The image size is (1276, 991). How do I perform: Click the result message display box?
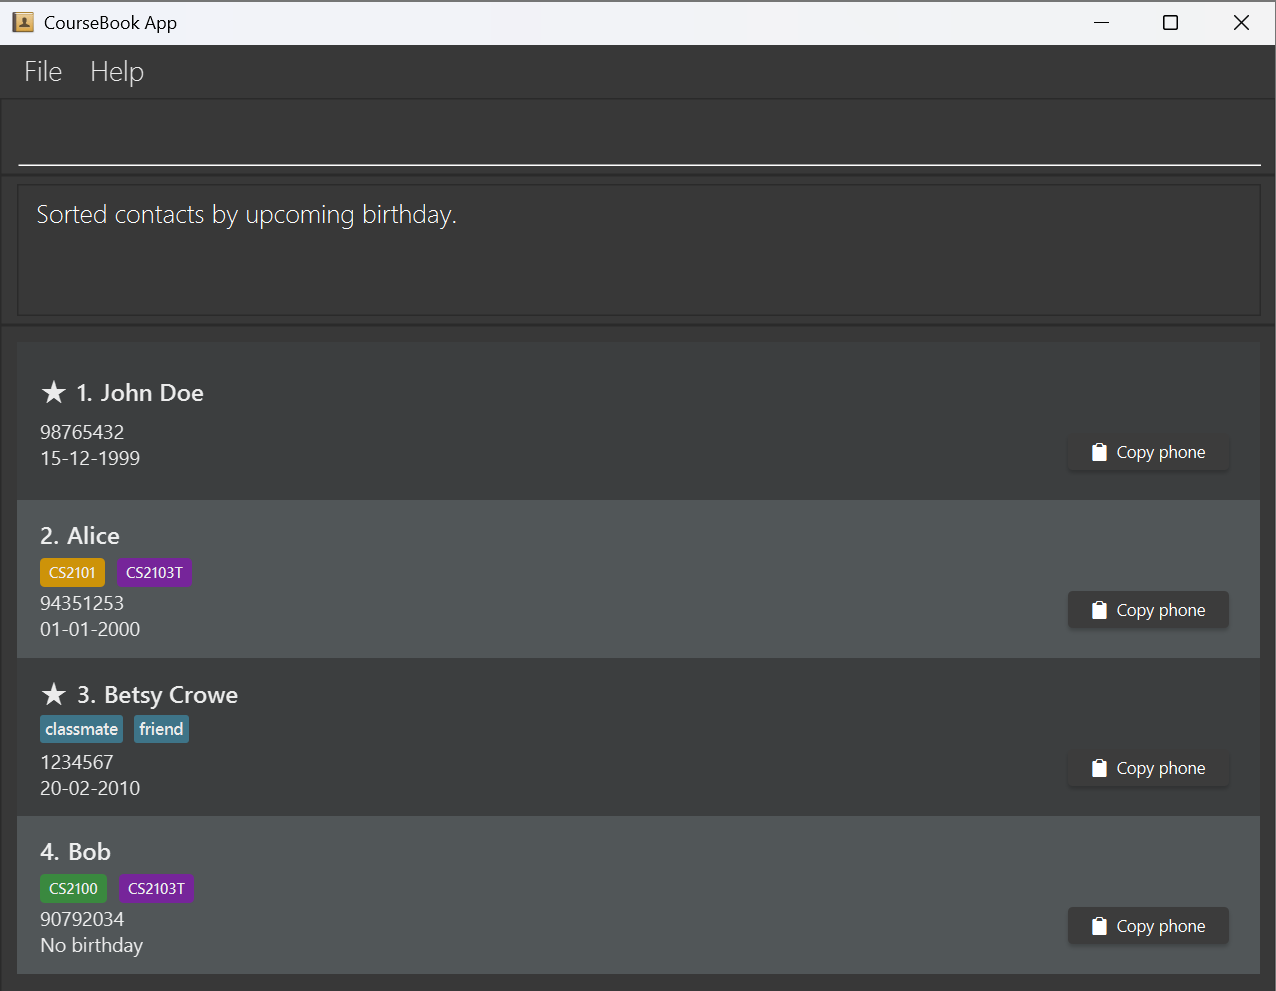pyautogui.click(x=638, y=250)
